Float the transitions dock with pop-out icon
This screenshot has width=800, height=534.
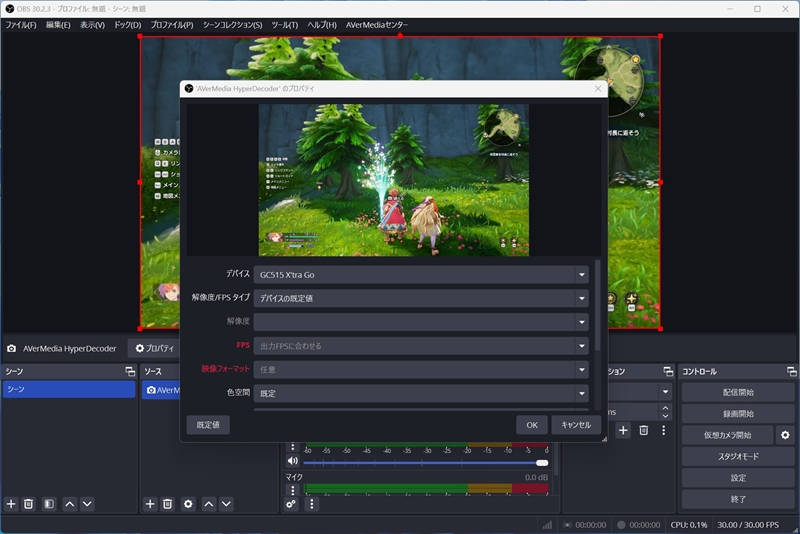[x=668, y=371]
